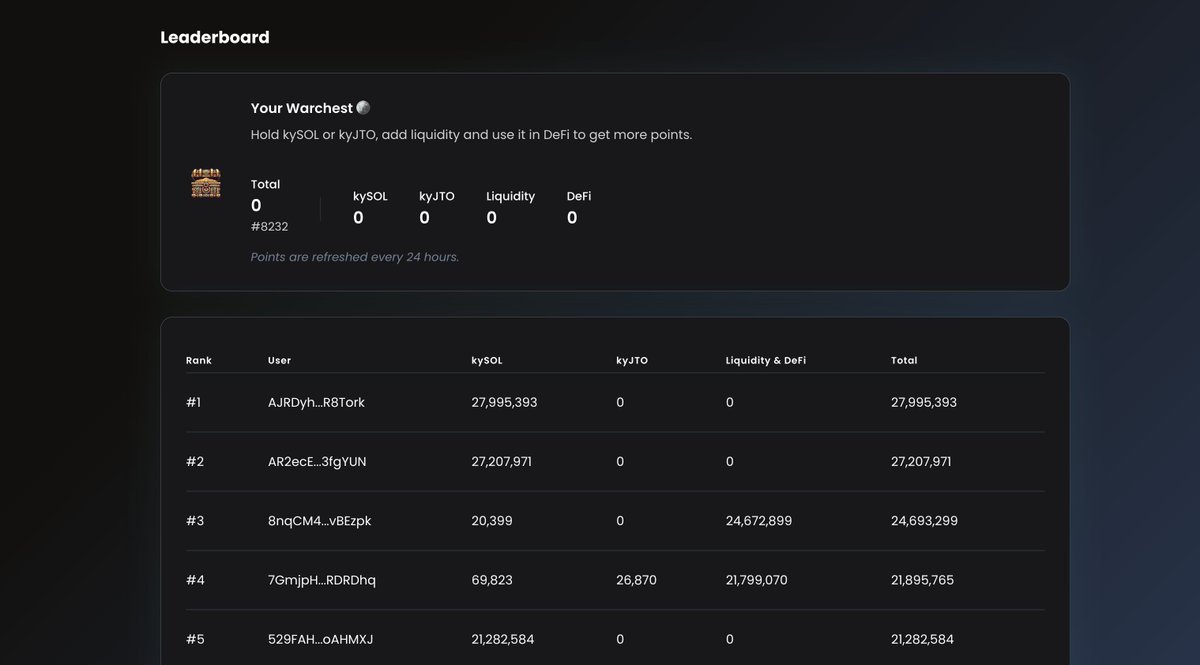Click kySOL value 20,399
Viewport: 1200px width, 665px height.
[x=493, y=521]
